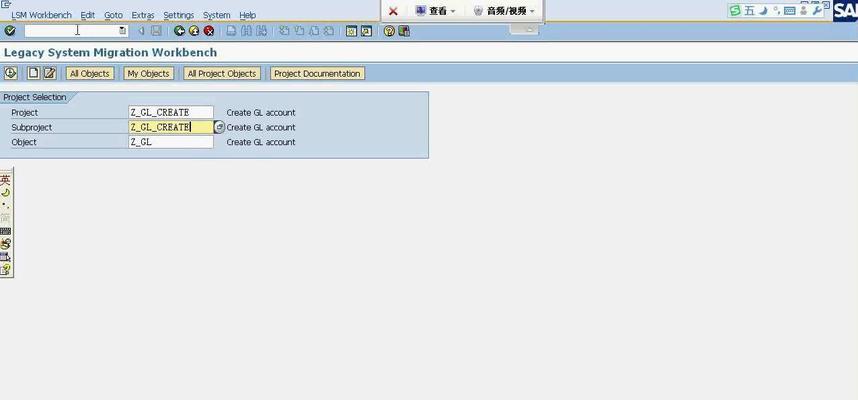
Task: Click the Last Page icon
Action: [x=328, y=31]
